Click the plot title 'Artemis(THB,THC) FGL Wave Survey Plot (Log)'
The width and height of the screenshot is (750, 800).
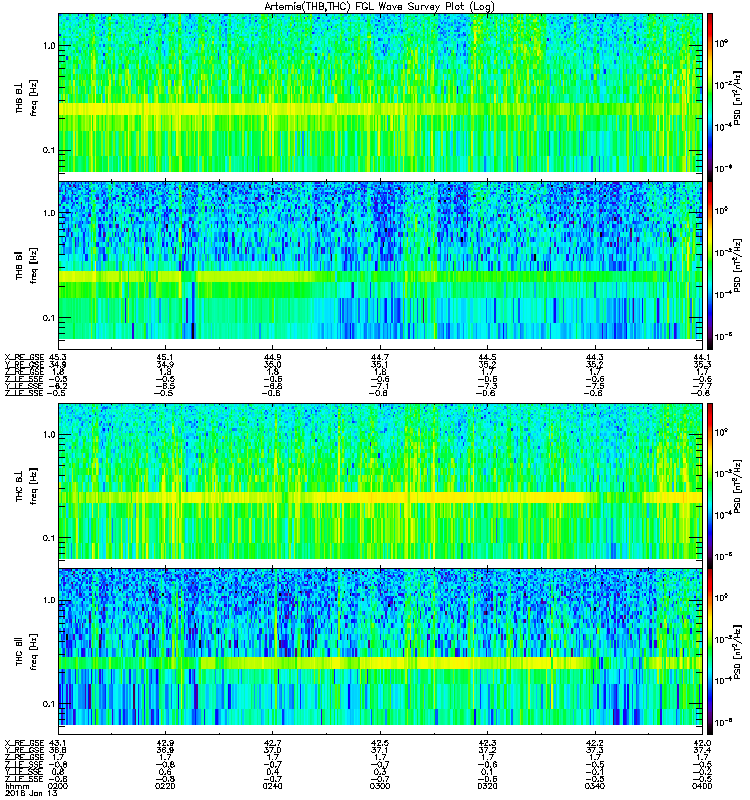point(379,7)
